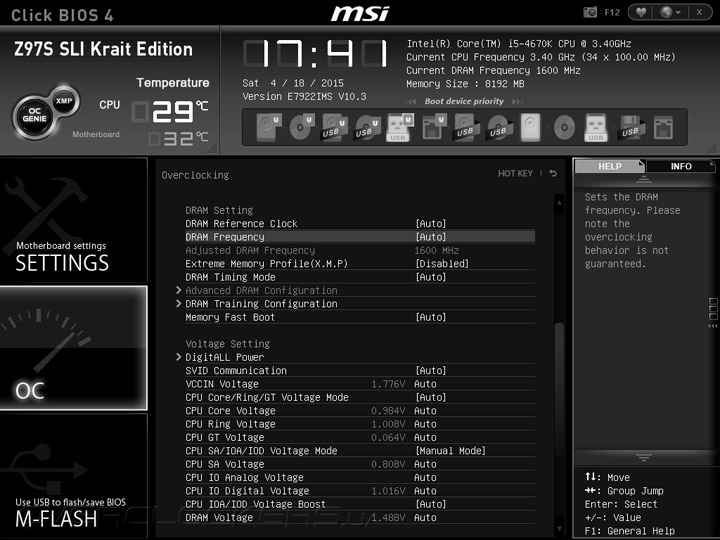Viewport: 720px width, 540px height.
Task: Click the settings list scrollbar thumb
Action: coord(559,390)
